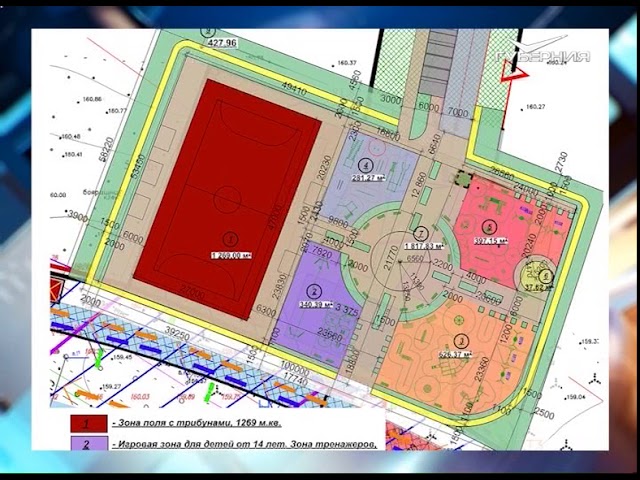Click zone 4 circled number marker
Image resolution: width=640 pixels, height=480 pixels.
click(x=367, y=165)
